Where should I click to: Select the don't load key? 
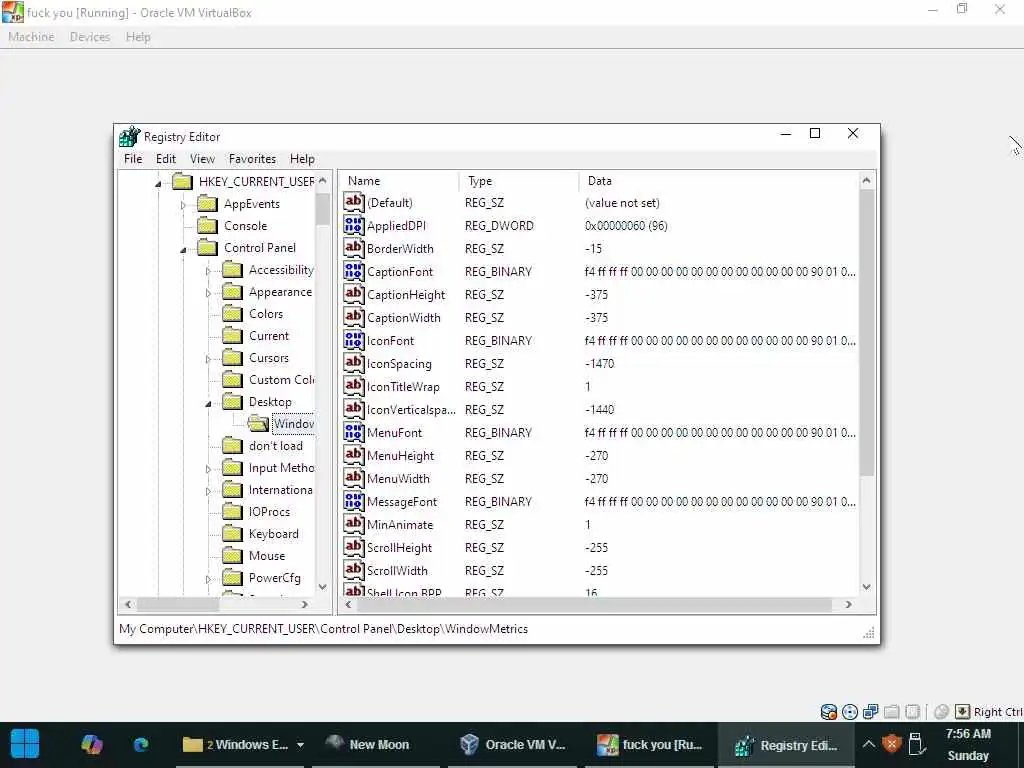276,446
